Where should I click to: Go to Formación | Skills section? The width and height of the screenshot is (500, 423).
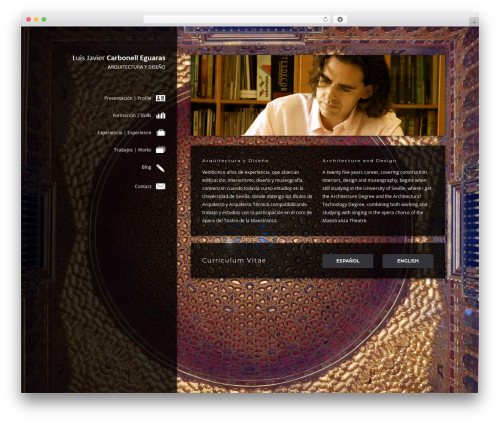(x=132, y=115)
